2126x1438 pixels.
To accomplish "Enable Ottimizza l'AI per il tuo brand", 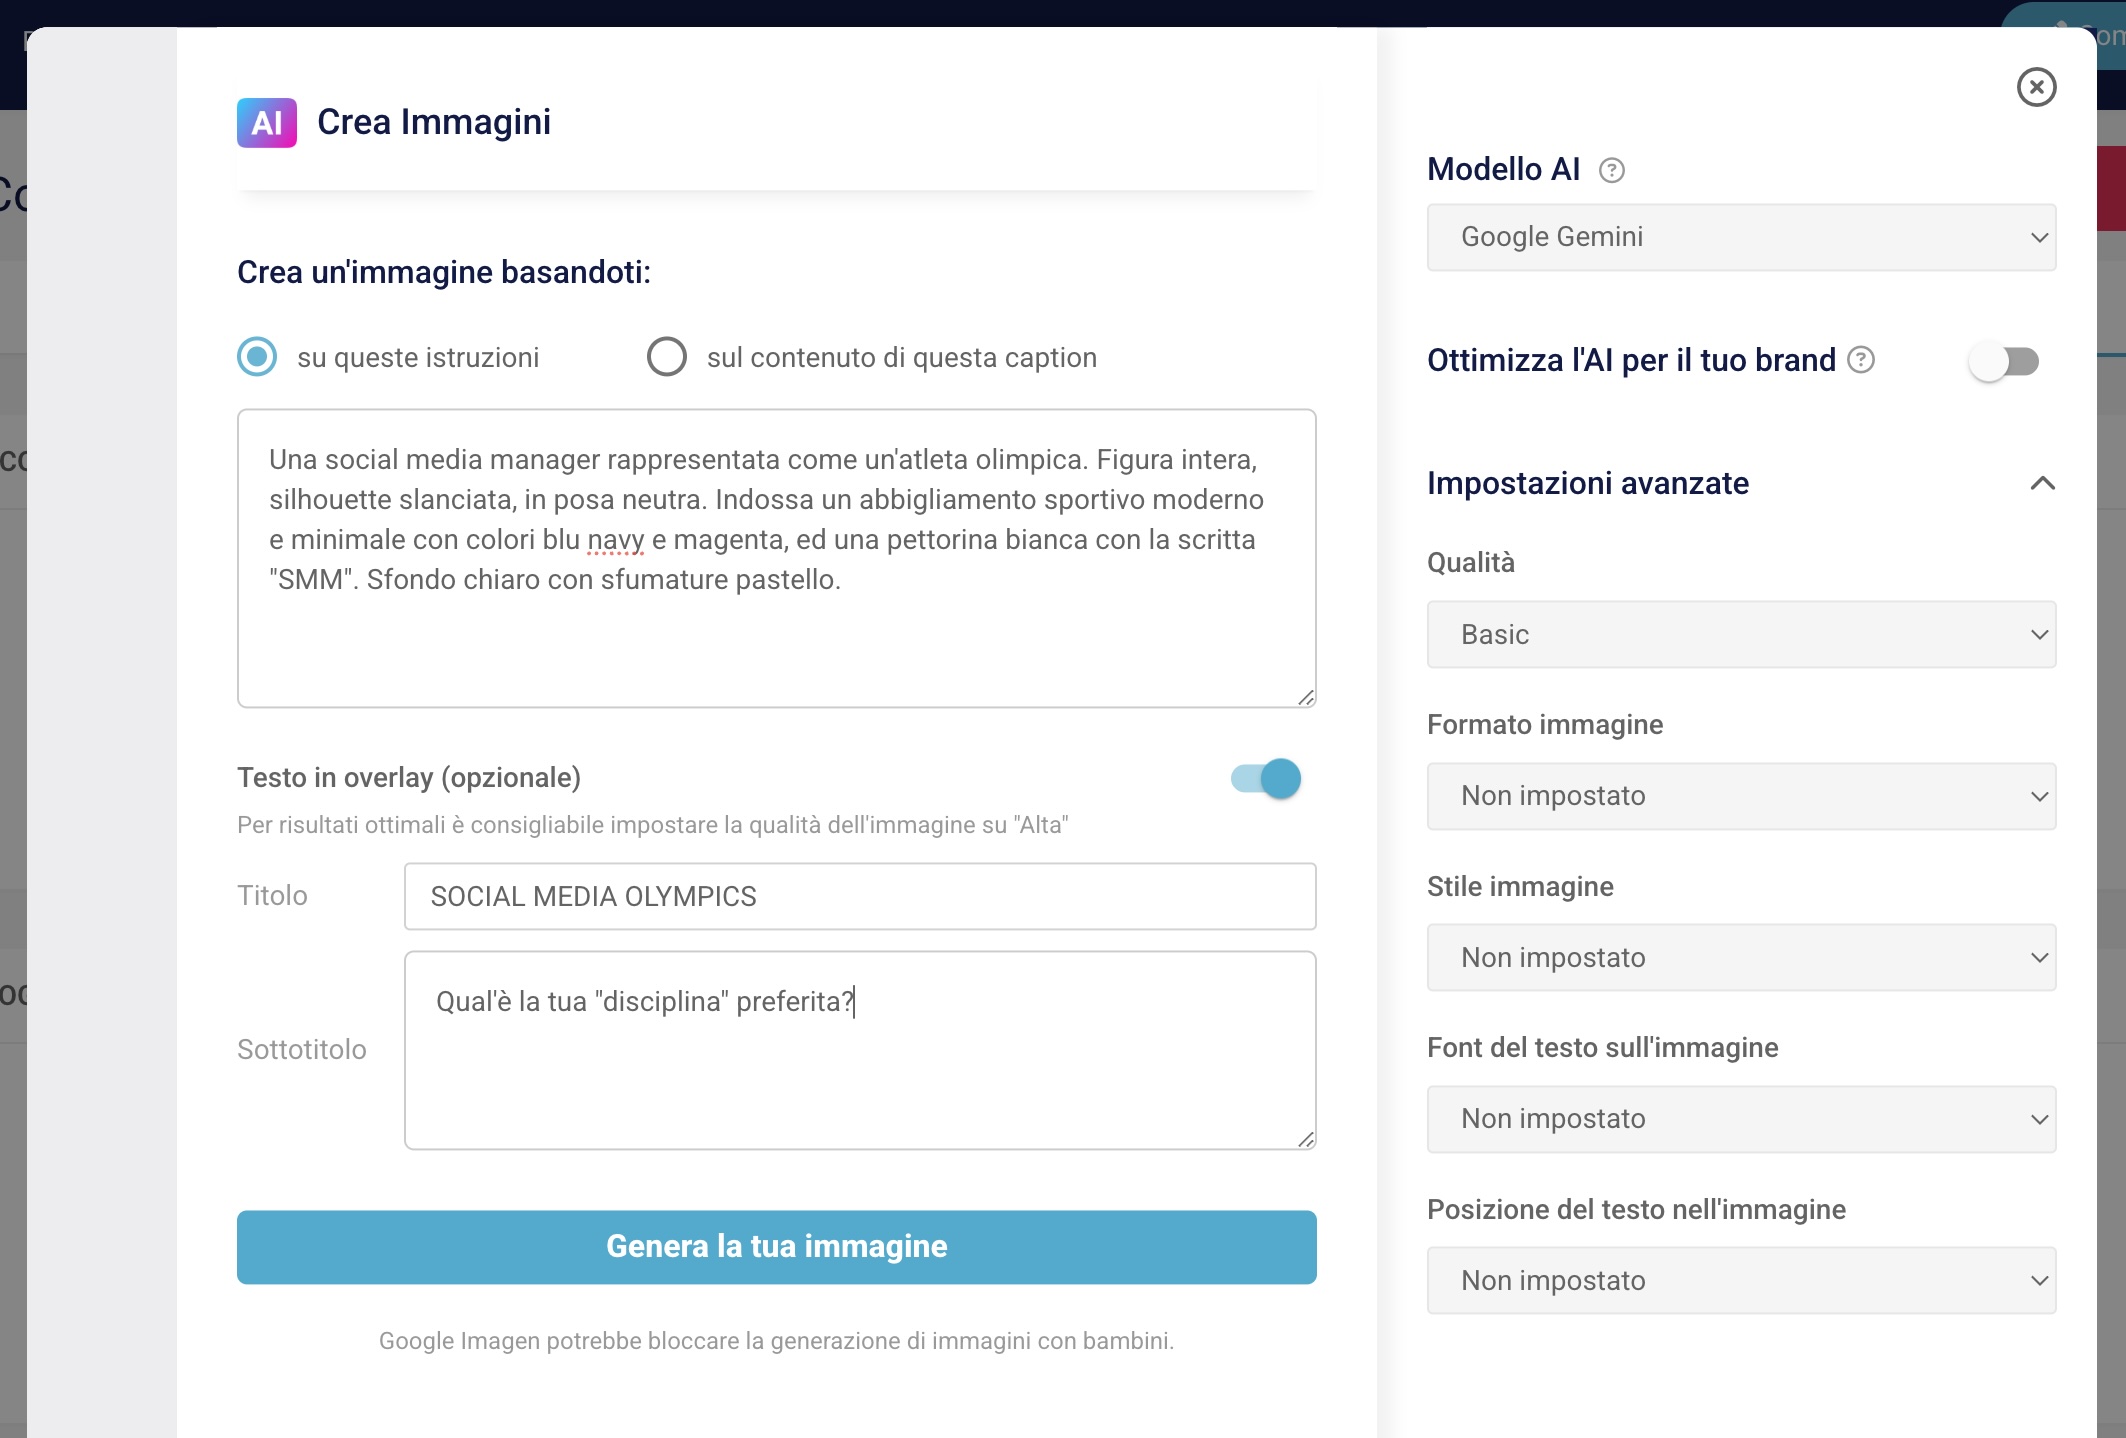I will (x=2003, y=361).
